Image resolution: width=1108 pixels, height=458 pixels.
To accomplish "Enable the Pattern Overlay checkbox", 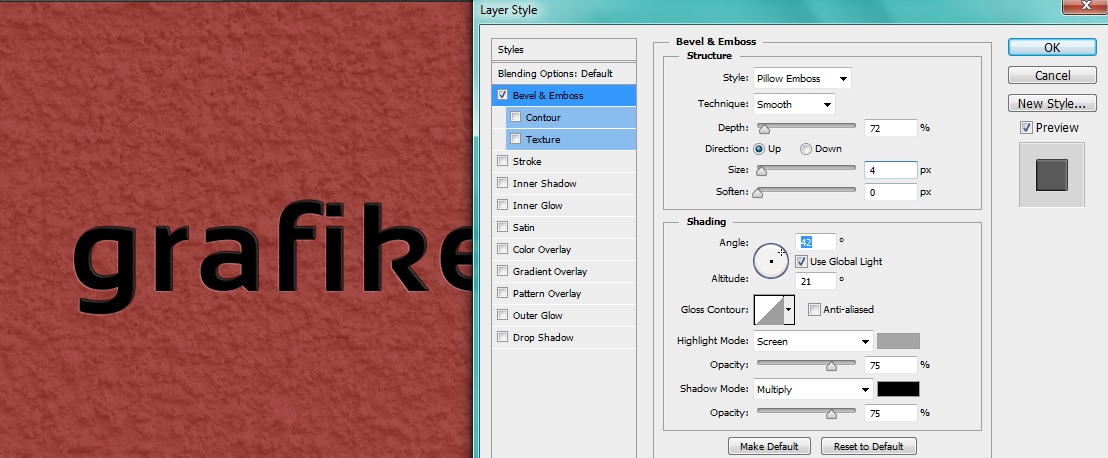I will click(502, 293).
